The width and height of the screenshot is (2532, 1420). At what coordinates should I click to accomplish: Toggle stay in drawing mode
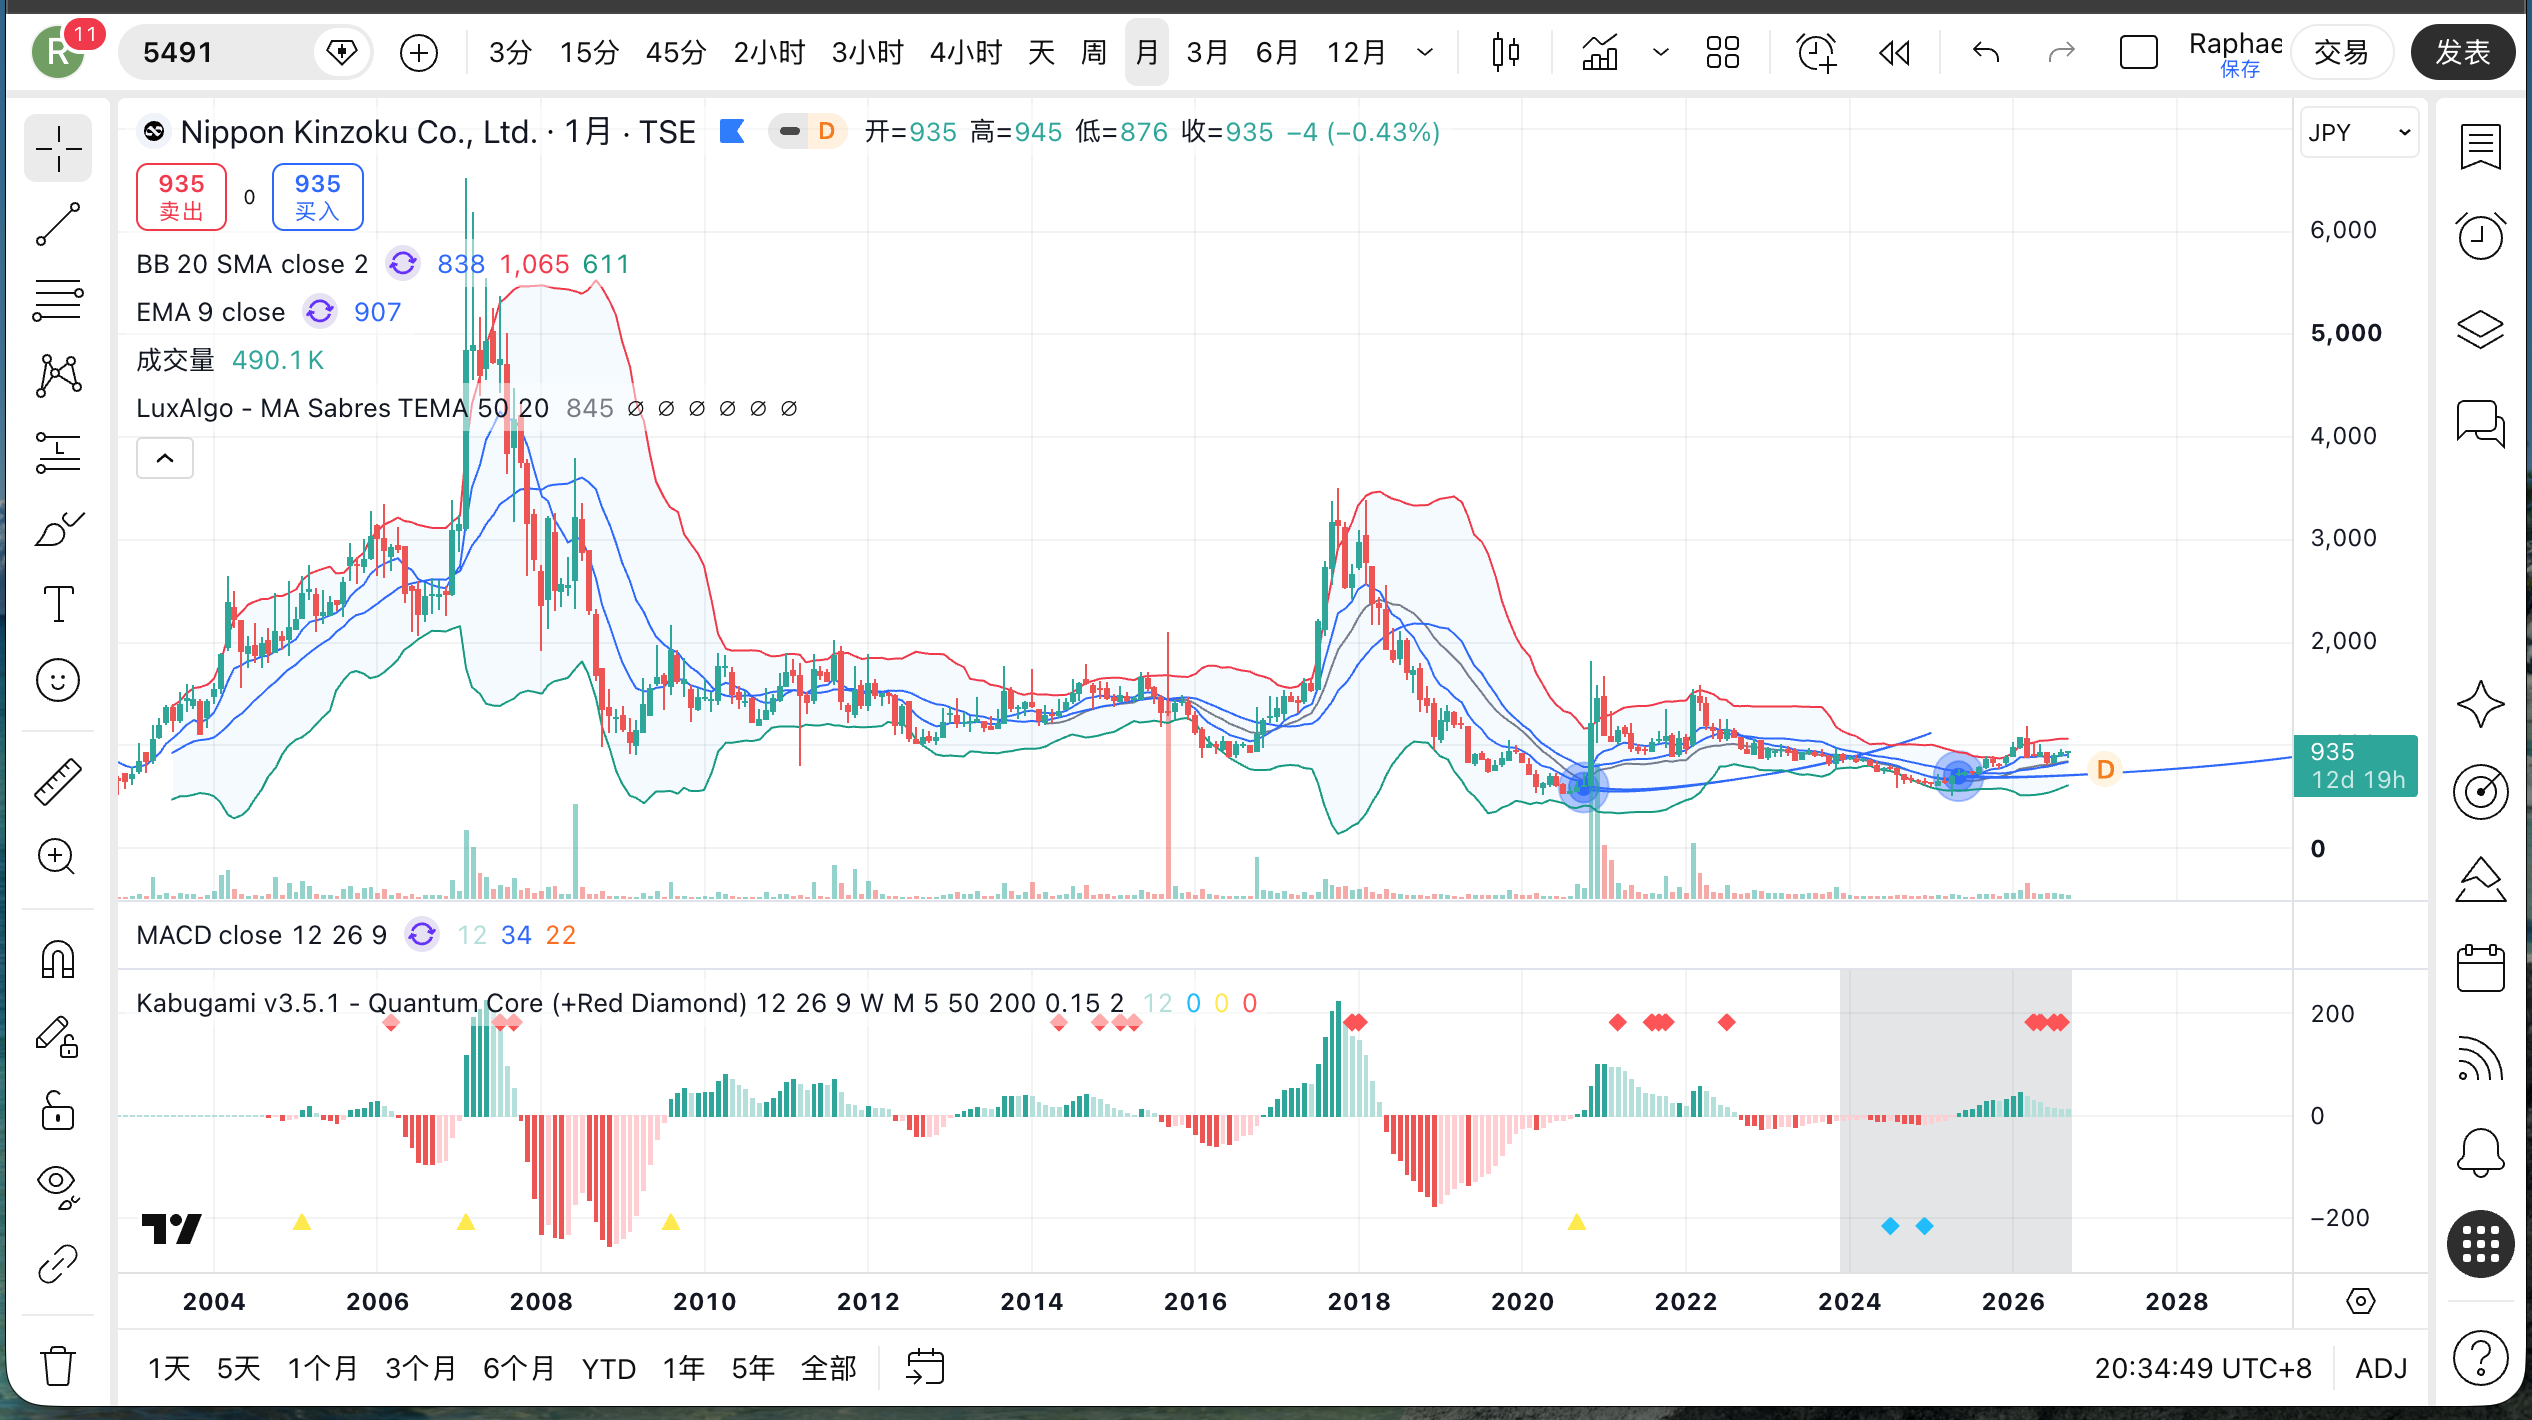pyautogui.click(x=58, y=1036)
